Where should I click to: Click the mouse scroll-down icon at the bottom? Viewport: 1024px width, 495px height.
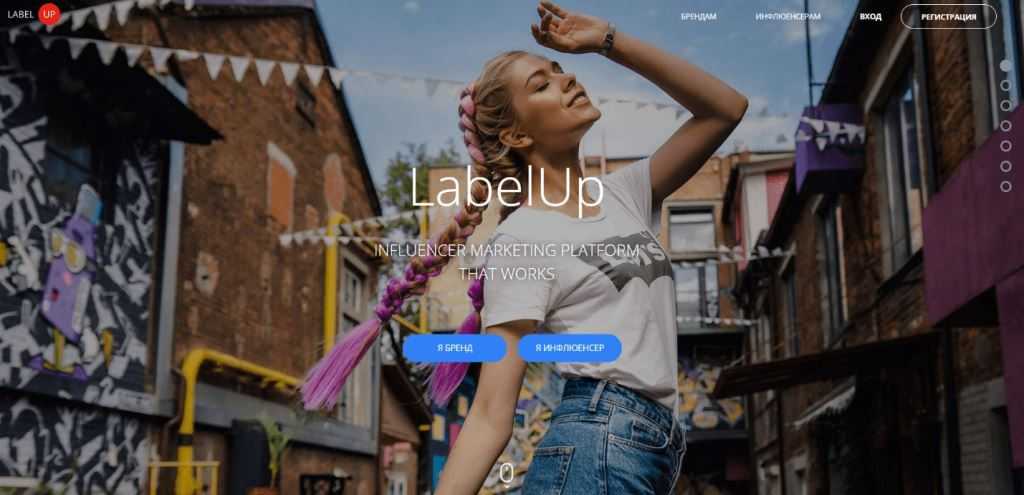[505, 475]
